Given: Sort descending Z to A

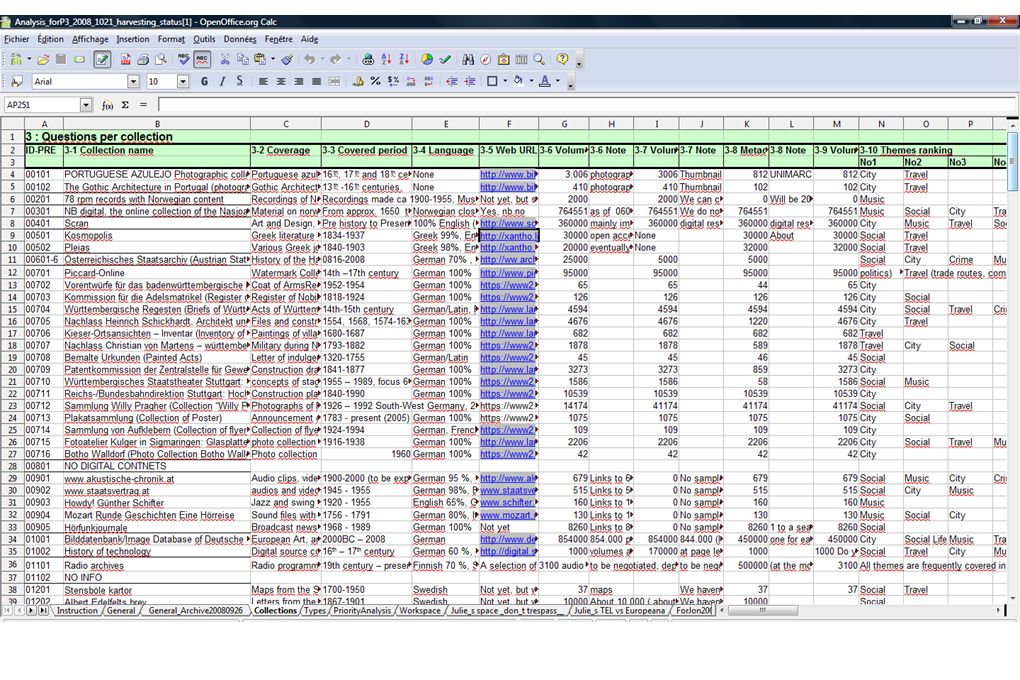Looking at the screenshot, I should [403, 60].
